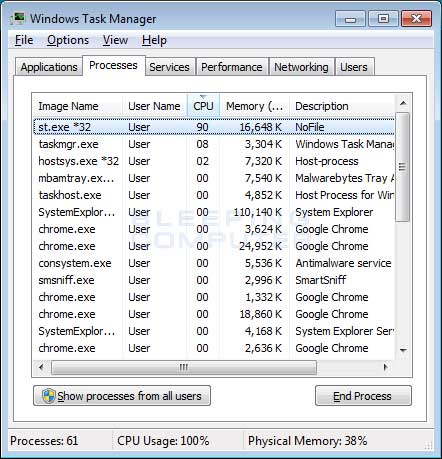The height and width of the screenshot is (459, 442).
Task: Open the Options menu
Action: [68, 40]
